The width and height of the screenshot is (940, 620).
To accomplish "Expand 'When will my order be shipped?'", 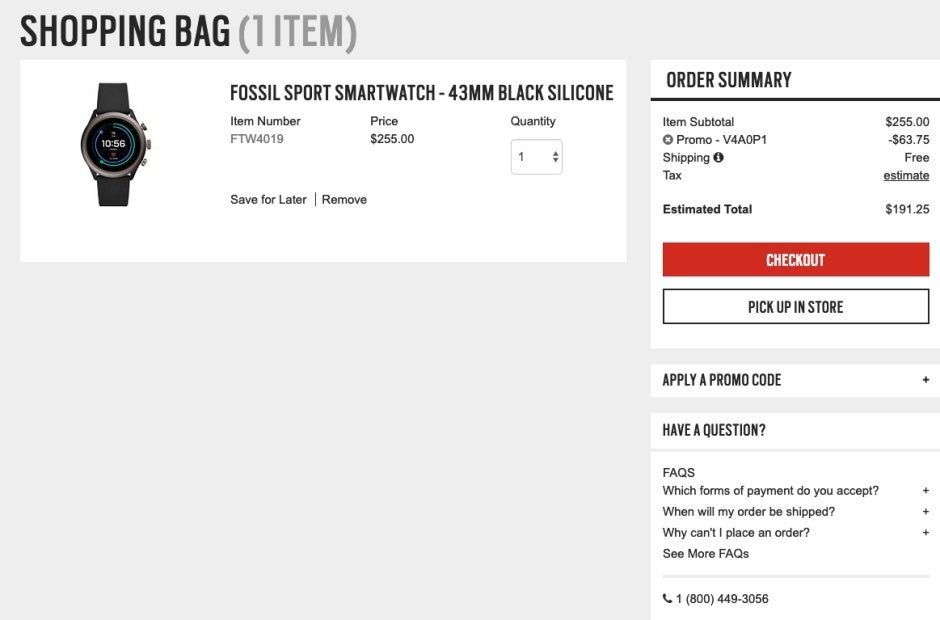I will point(926,511).
